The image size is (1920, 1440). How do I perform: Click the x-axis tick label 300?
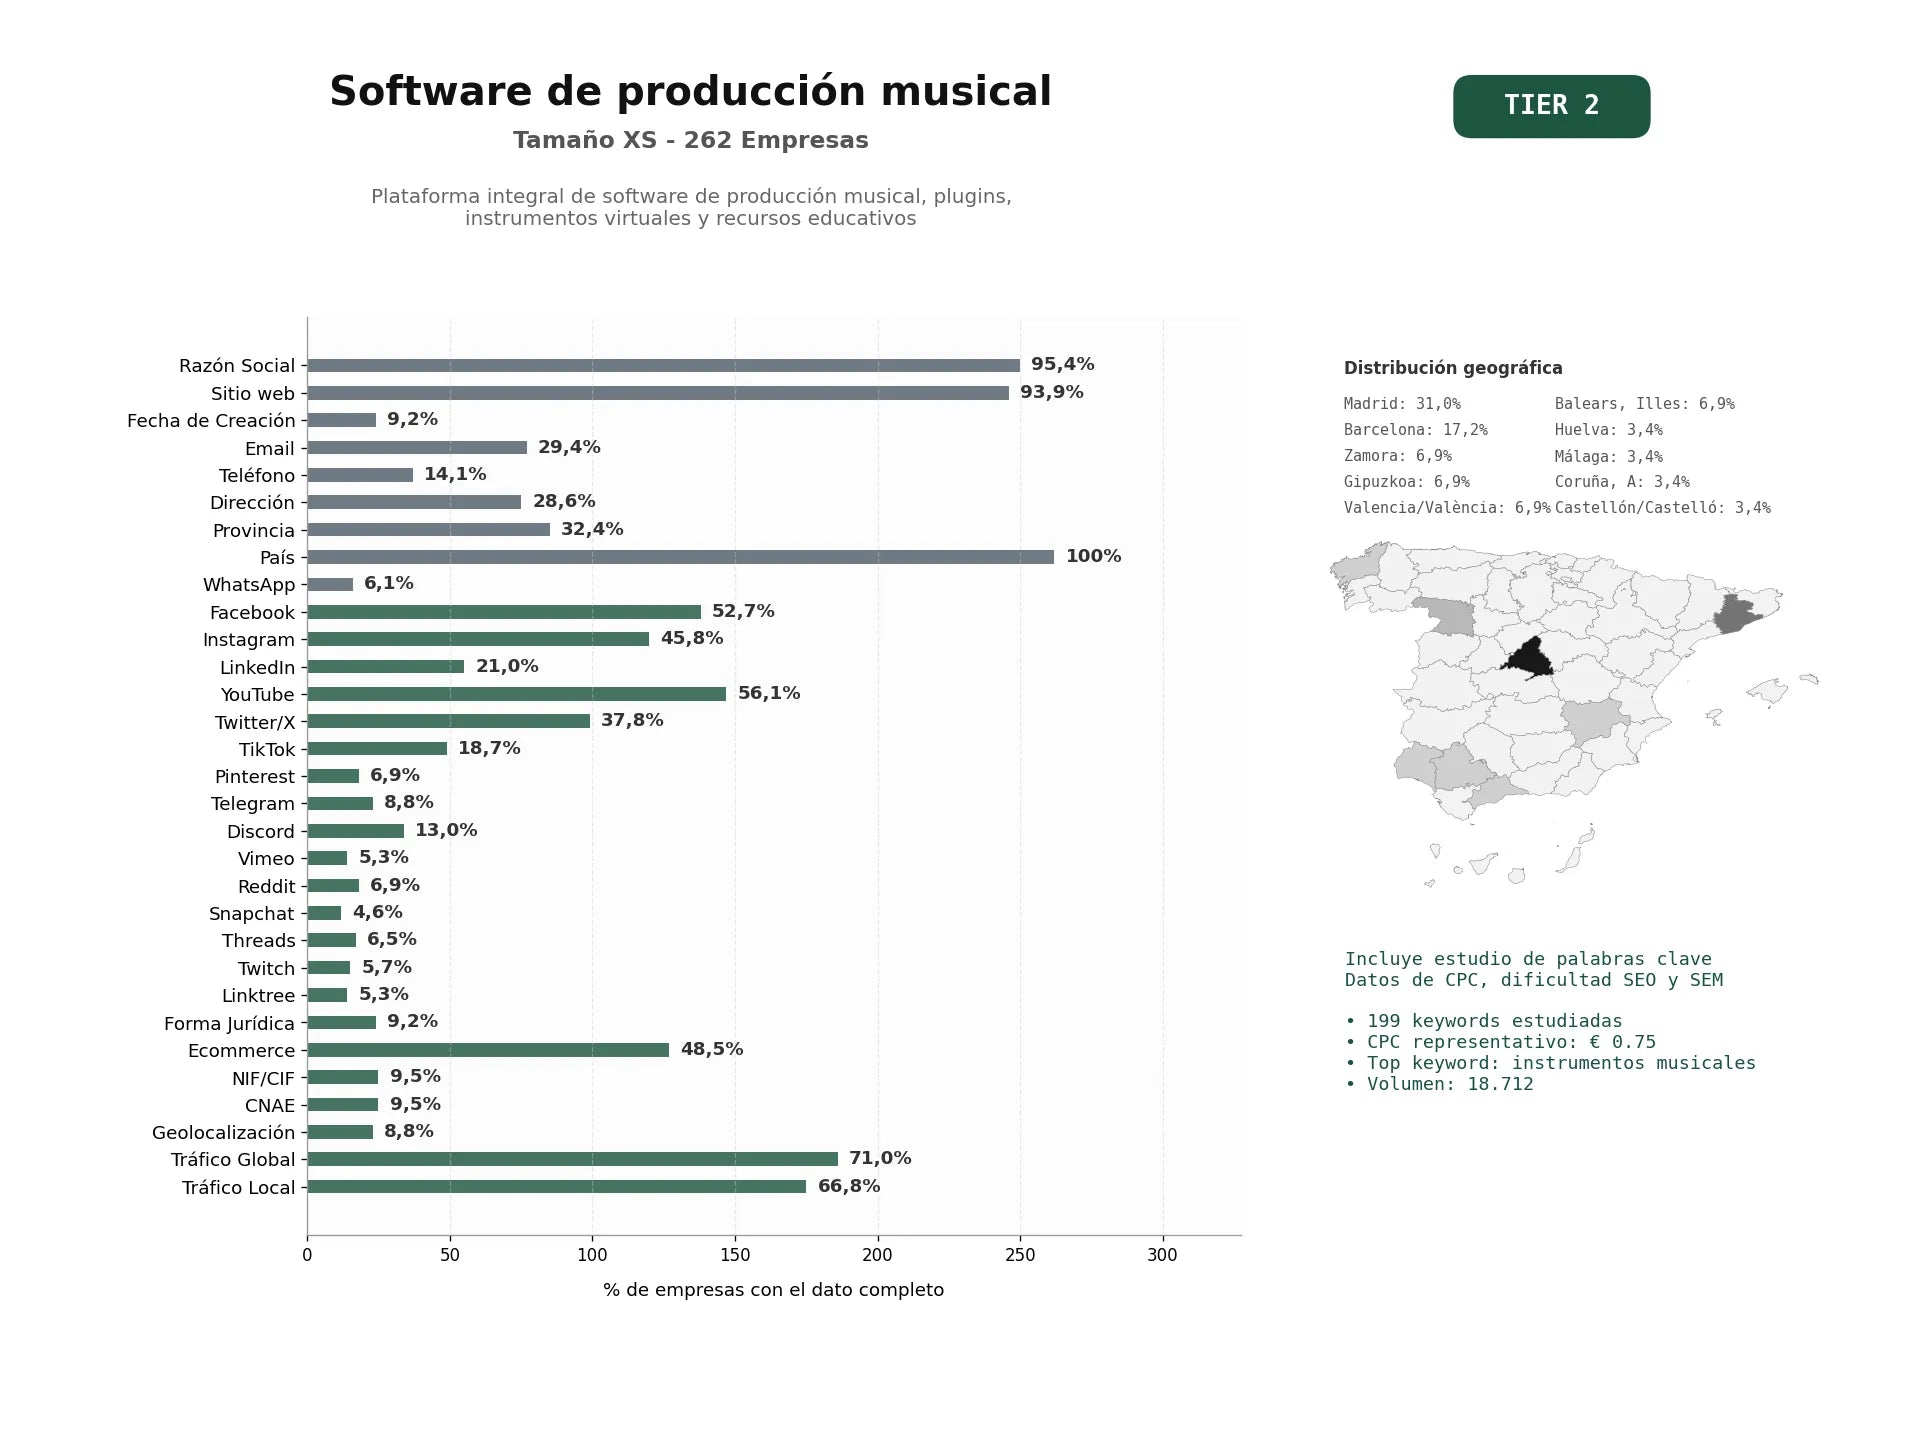click(1162, 1255)
